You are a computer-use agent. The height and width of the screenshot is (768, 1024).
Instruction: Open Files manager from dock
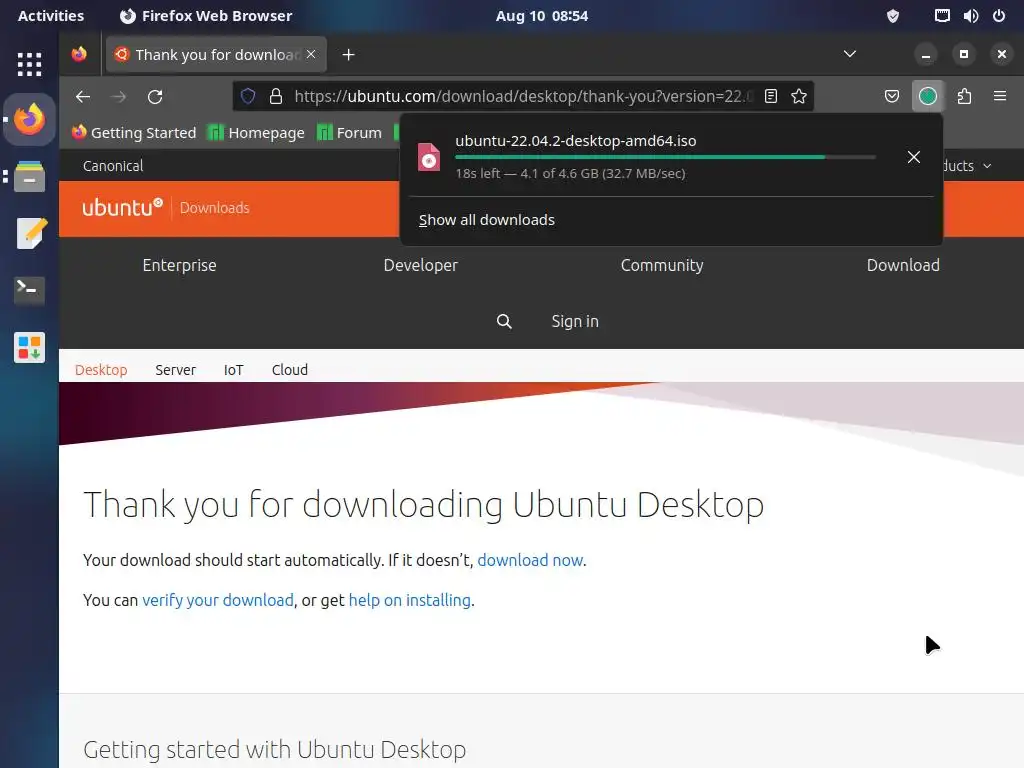(29, 176)
